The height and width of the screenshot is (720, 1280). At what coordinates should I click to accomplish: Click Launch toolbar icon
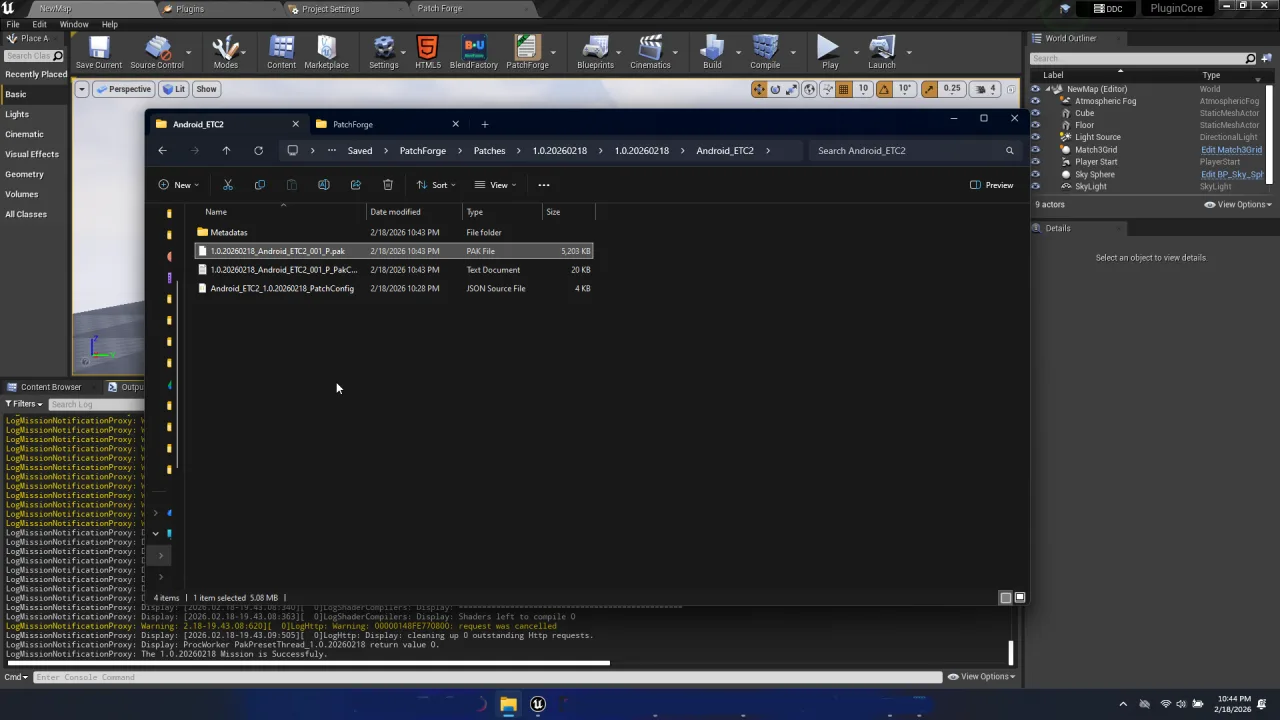[881, 52]
